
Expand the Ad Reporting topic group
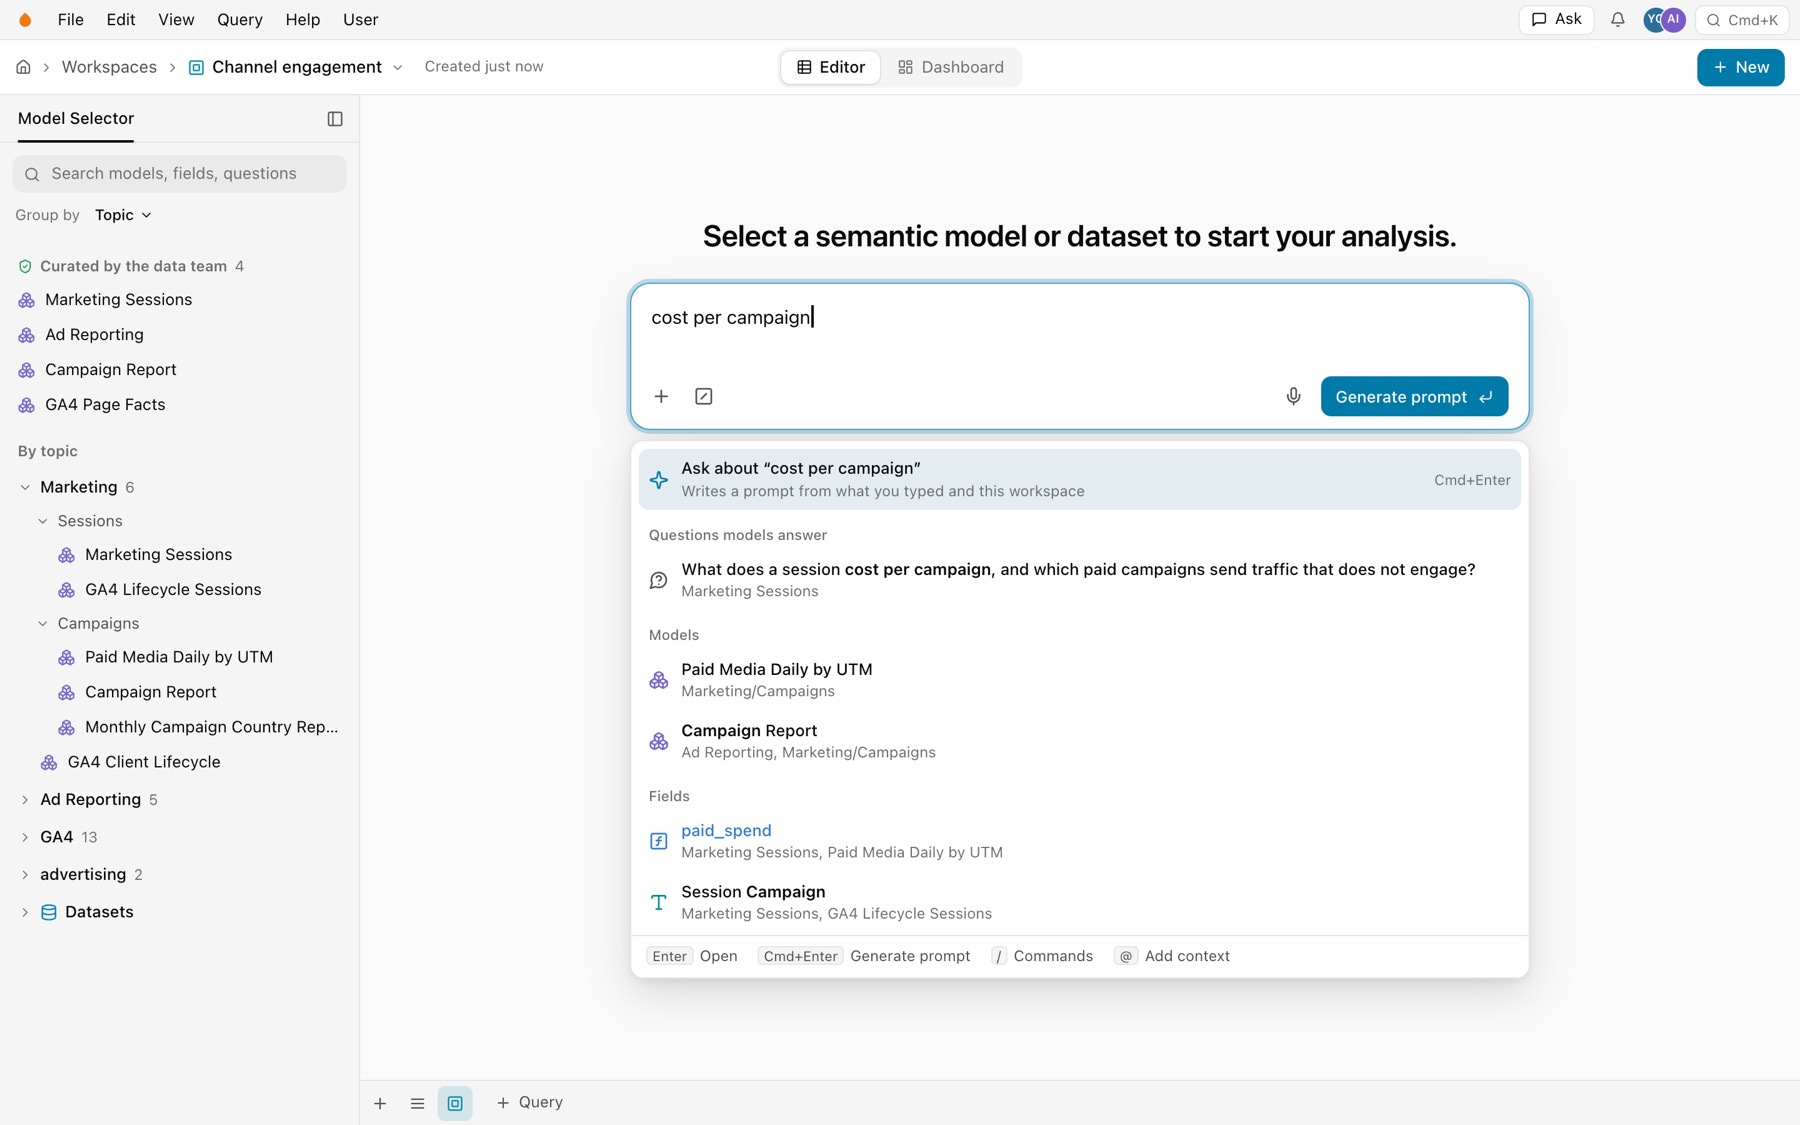pos(25,800)
